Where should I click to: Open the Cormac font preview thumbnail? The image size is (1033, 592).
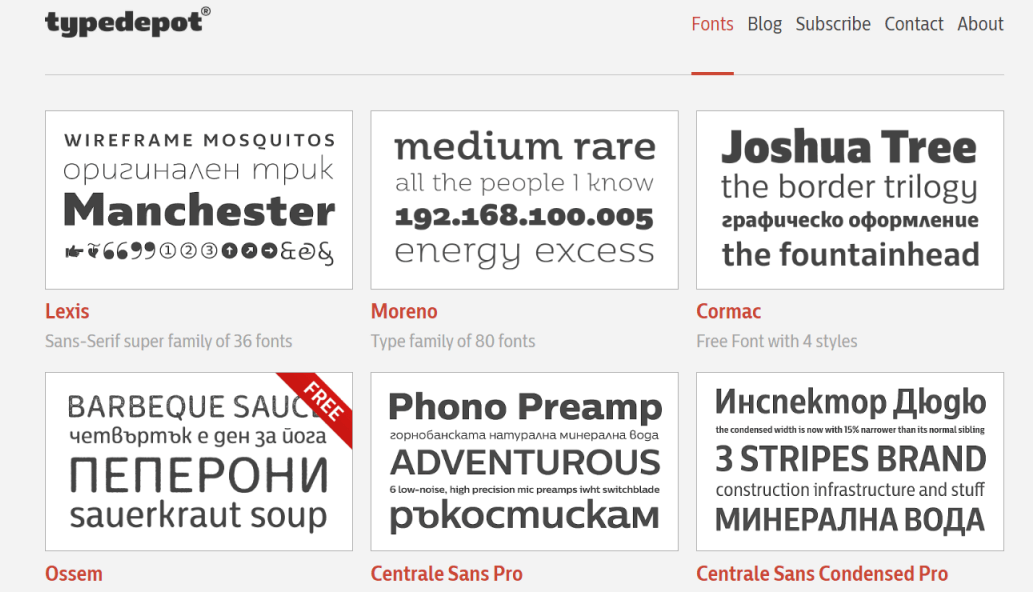849,199
